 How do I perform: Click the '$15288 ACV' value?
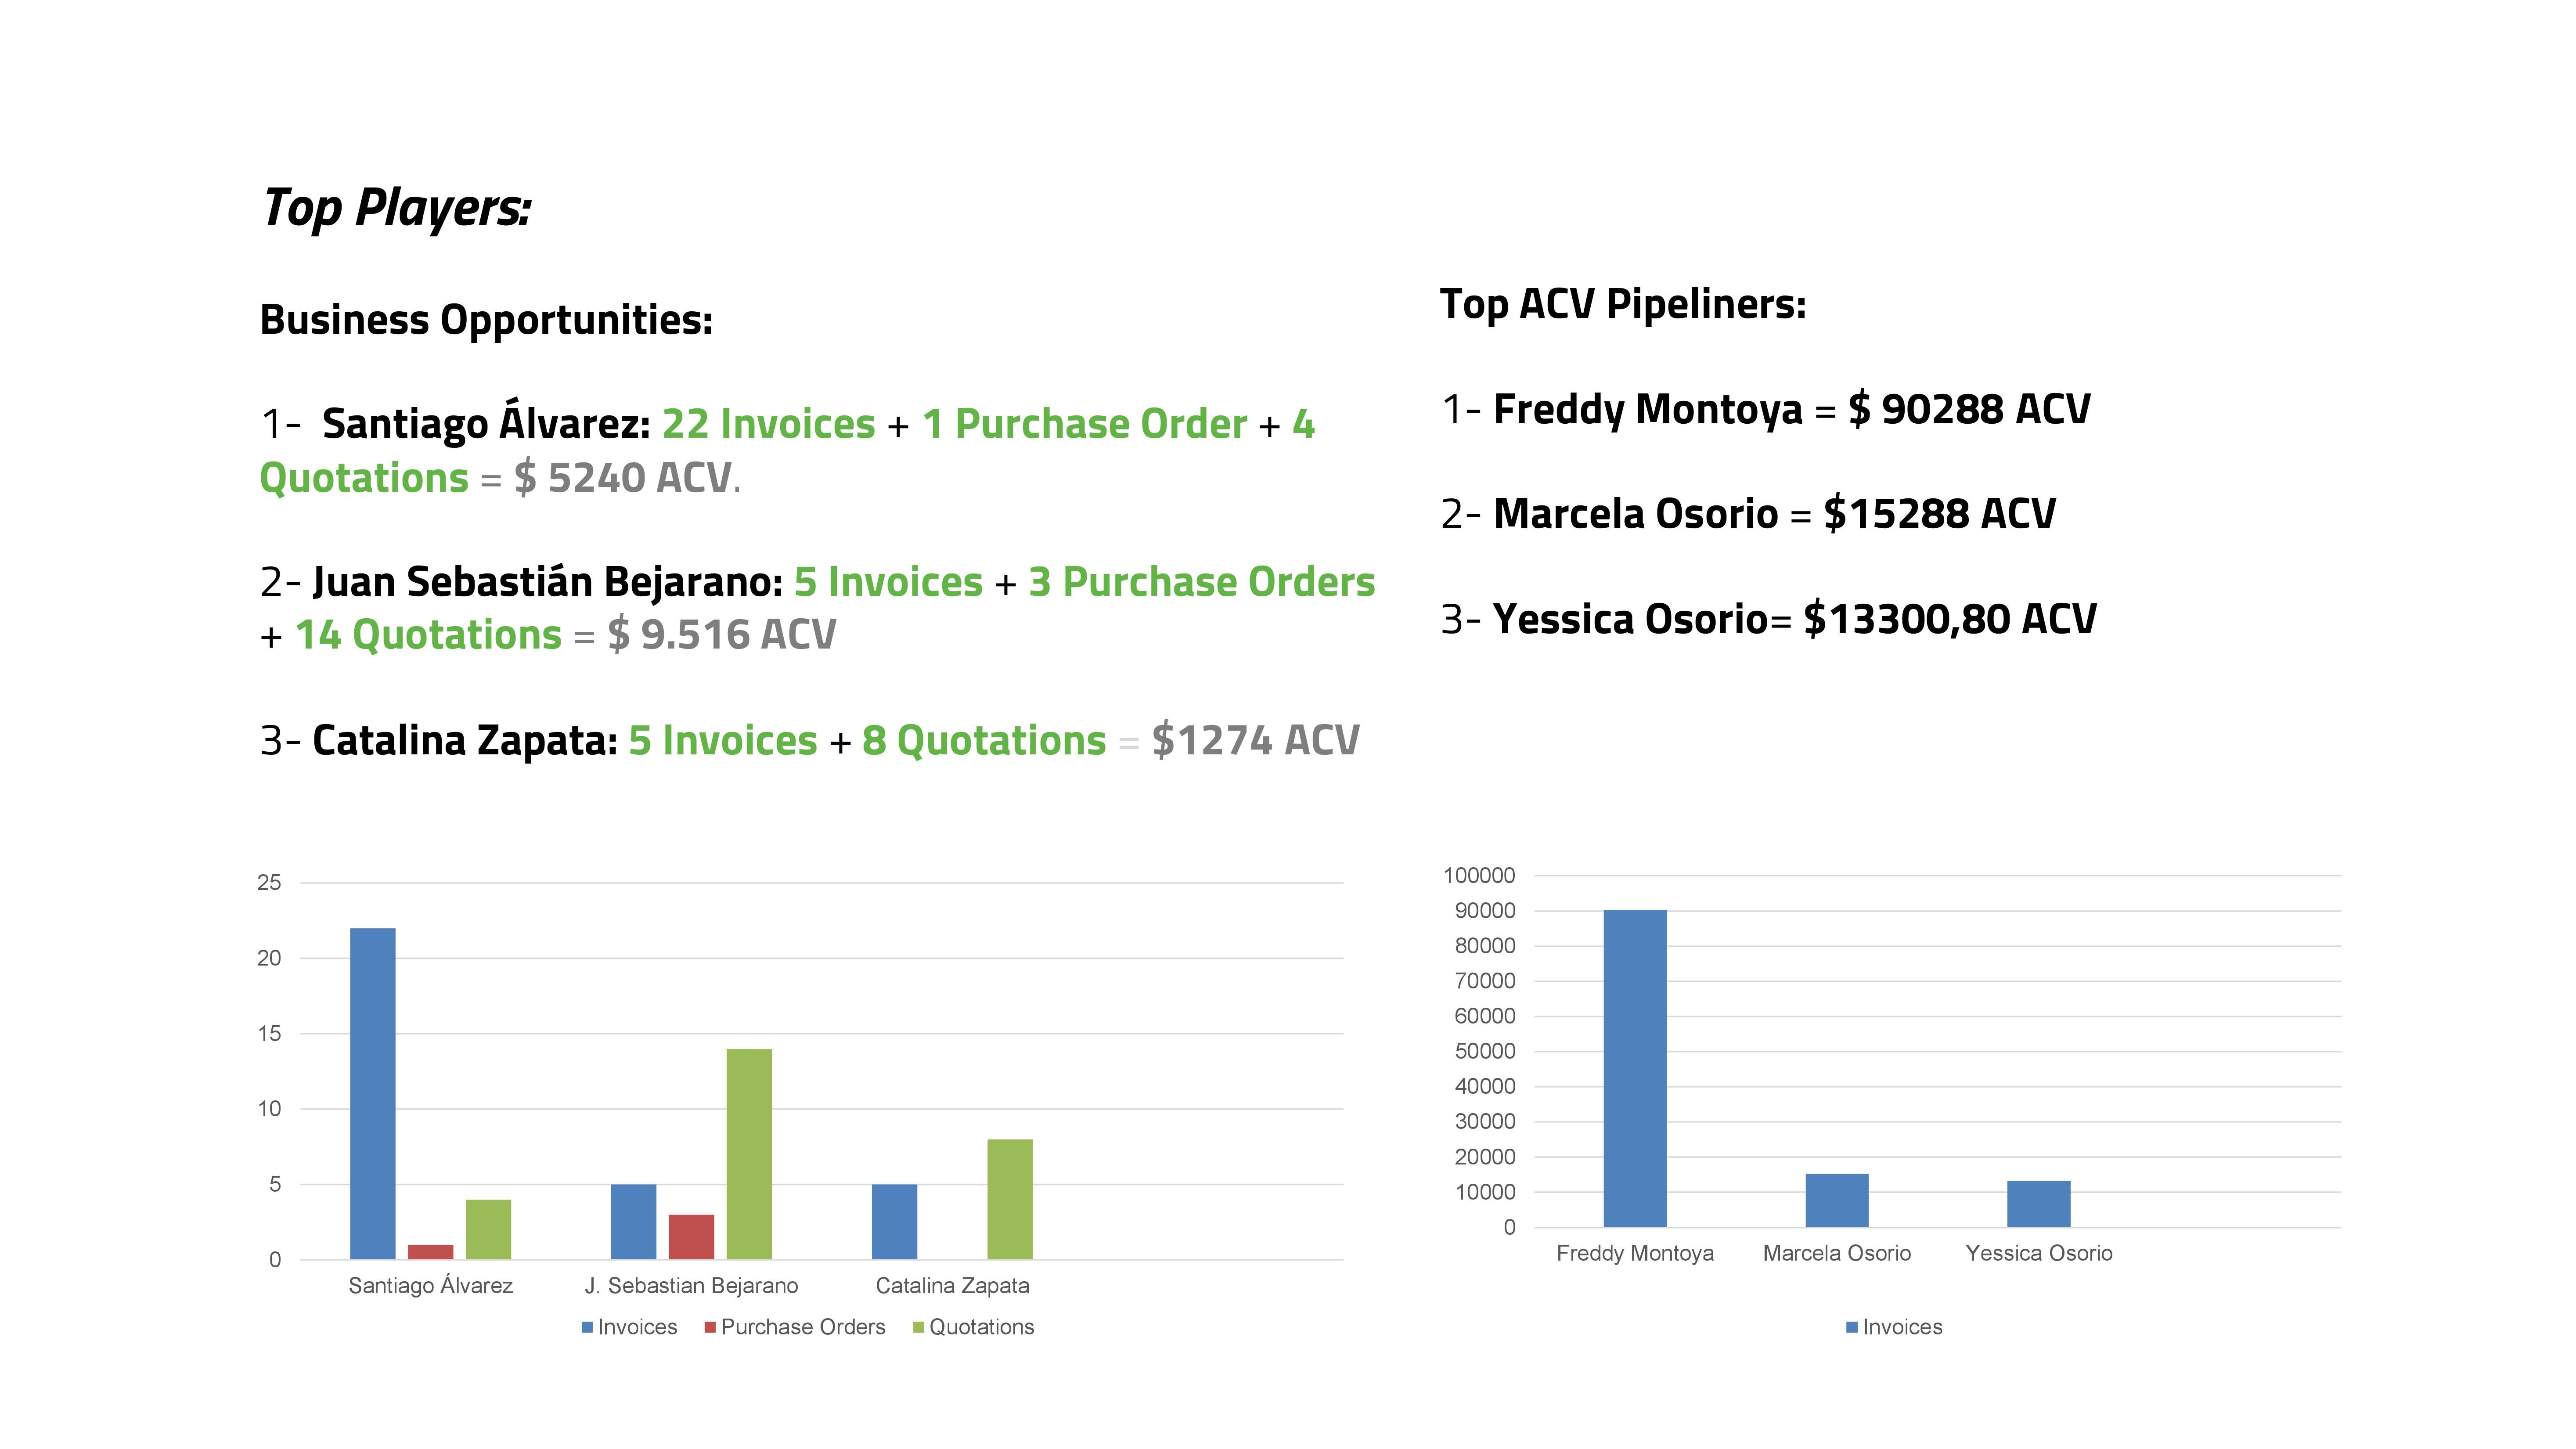1940,514
